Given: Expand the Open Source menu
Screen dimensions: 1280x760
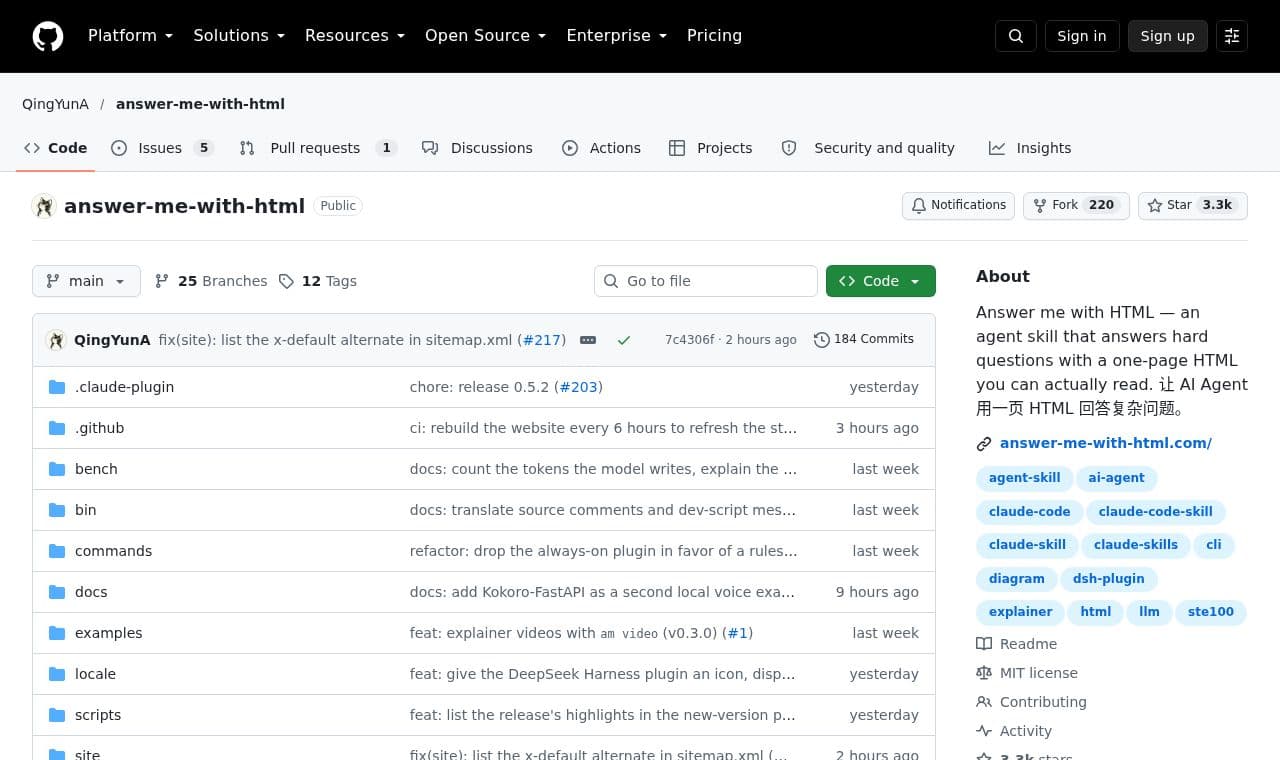Looking at the screenshot, I should point(486,36).
